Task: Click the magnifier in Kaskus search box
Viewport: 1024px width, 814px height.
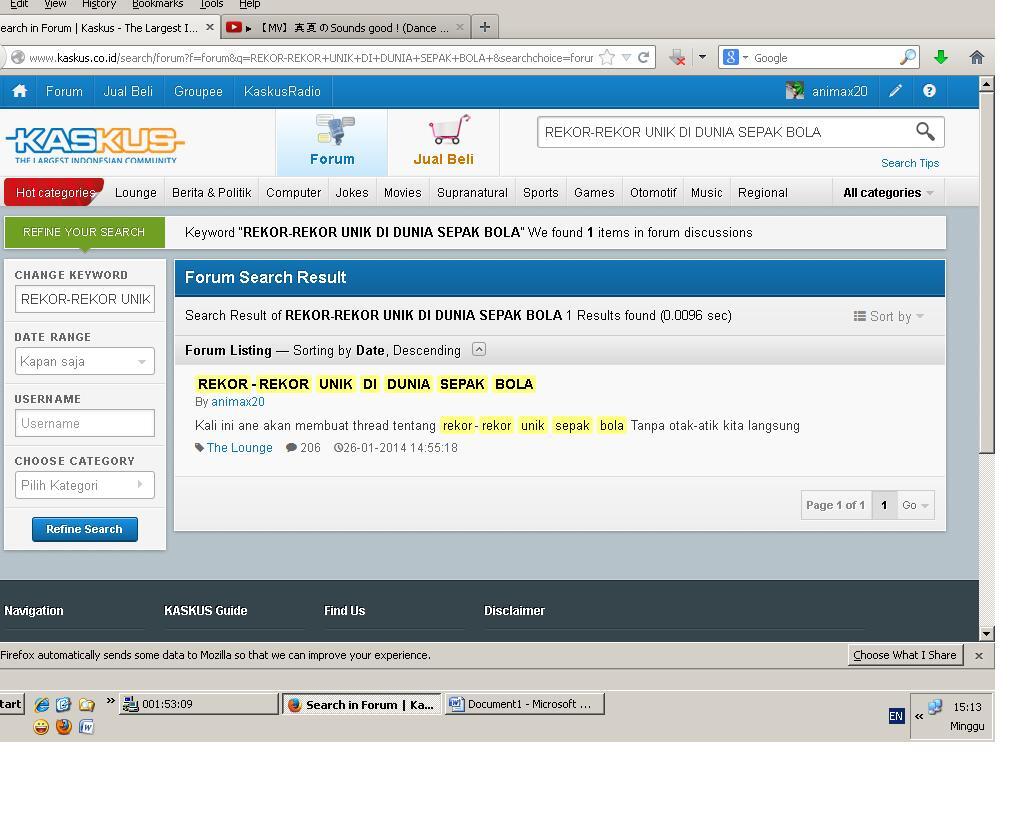Action: (x=925, y=132)
